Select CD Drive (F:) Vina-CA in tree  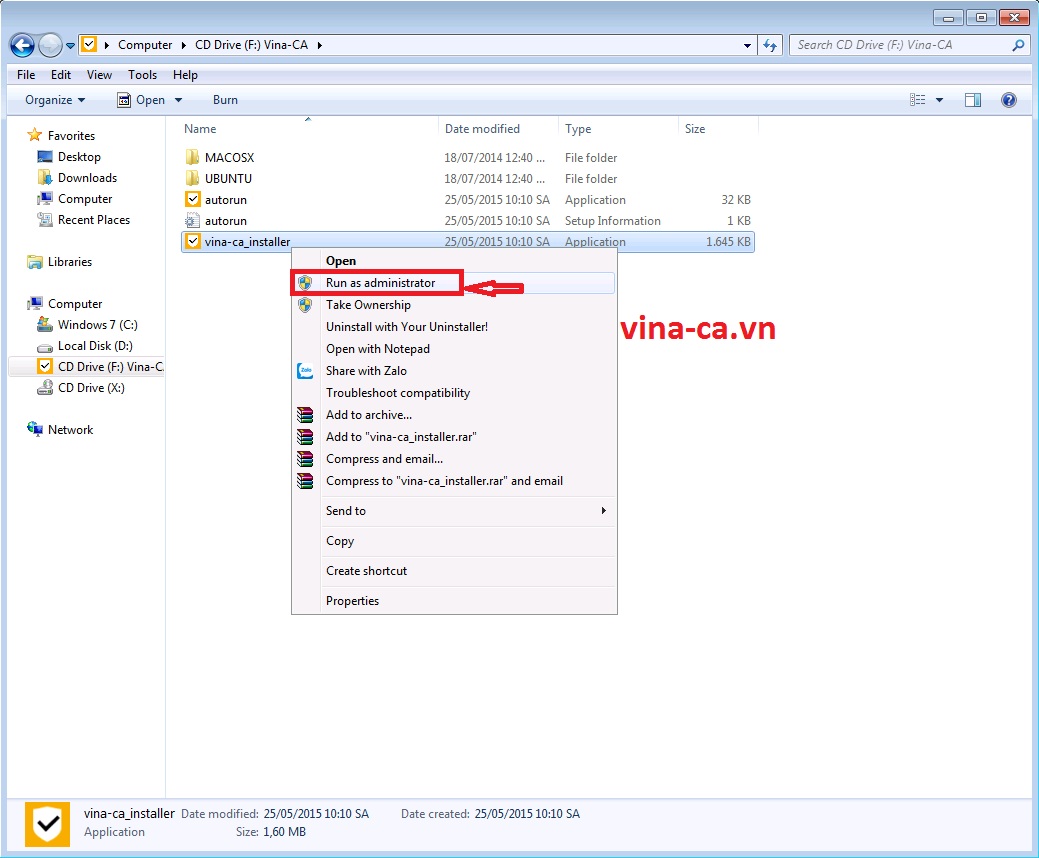[110, 367]
